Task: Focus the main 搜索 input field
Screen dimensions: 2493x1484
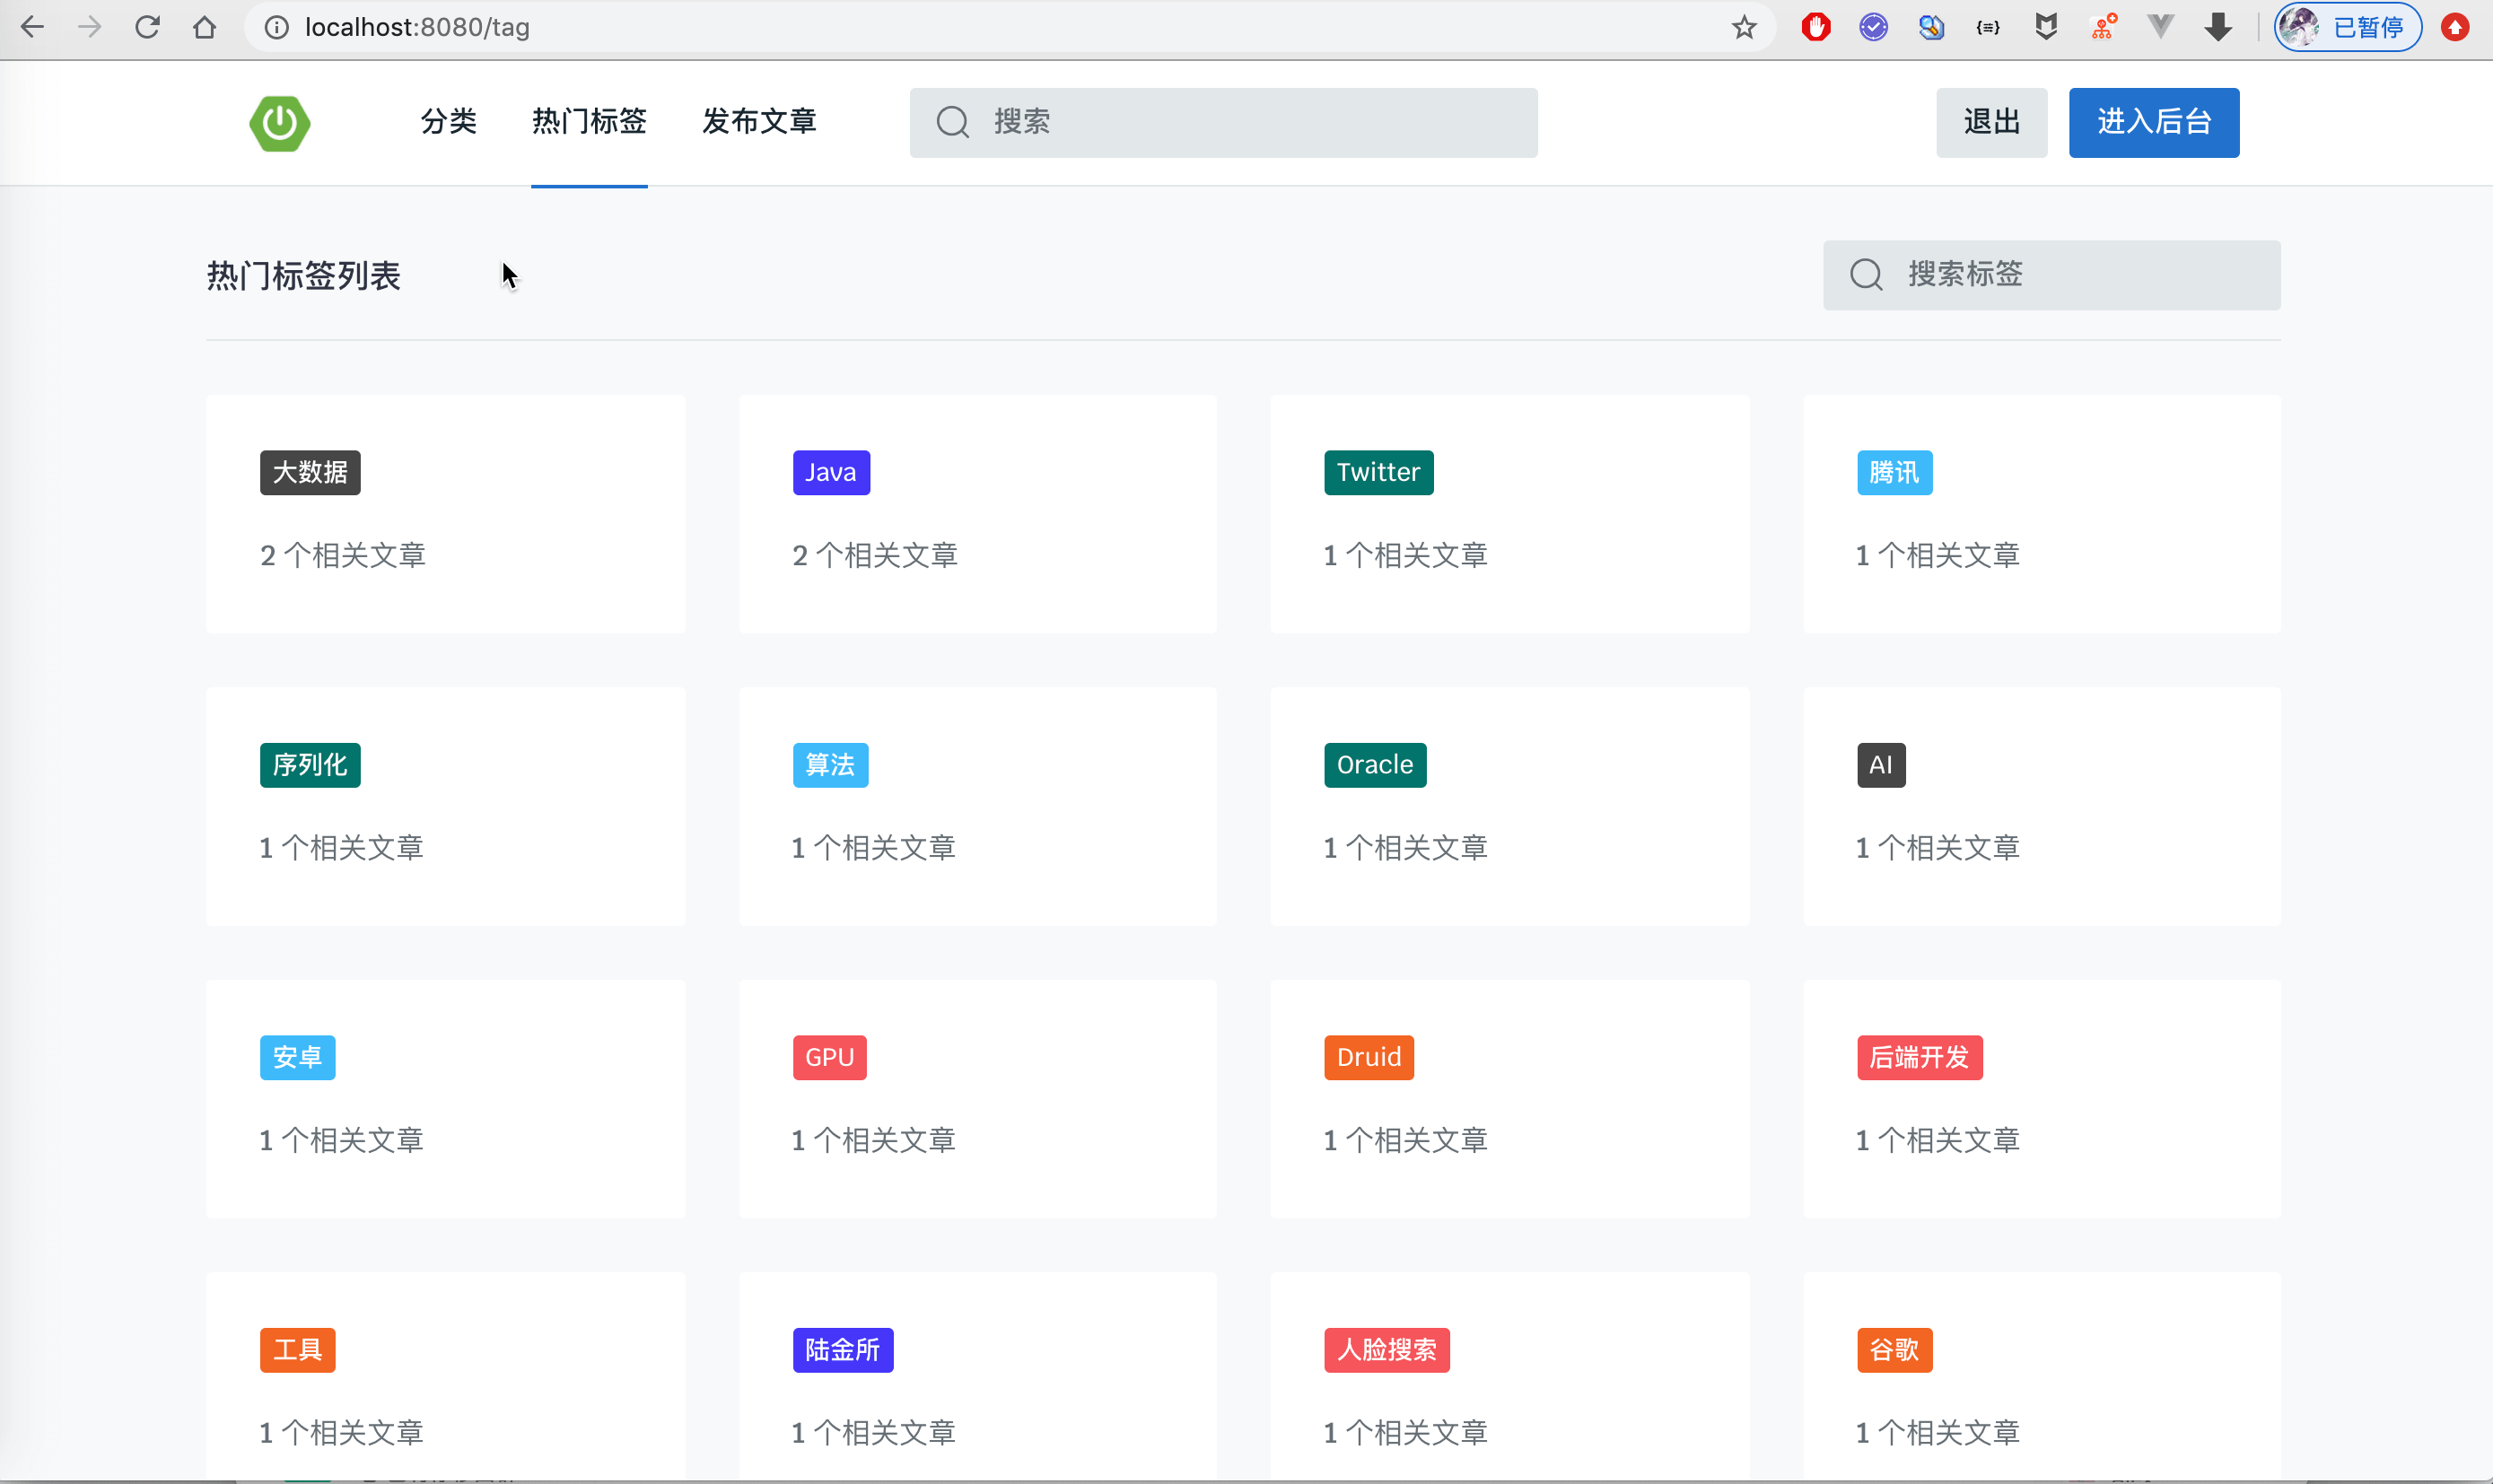Action: [x=1223, y=123]
